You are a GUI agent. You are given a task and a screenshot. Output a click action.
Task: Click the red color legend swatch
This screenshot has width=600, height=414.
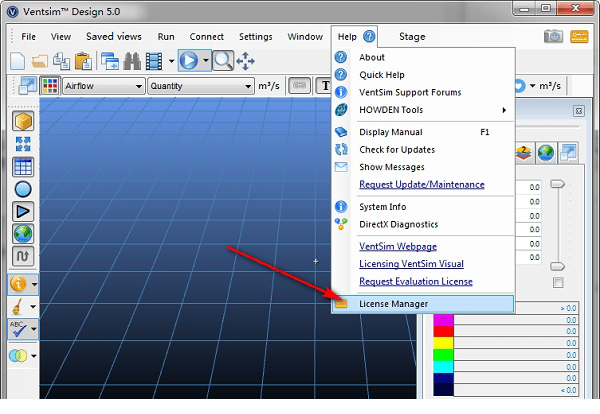click(443, 331)
